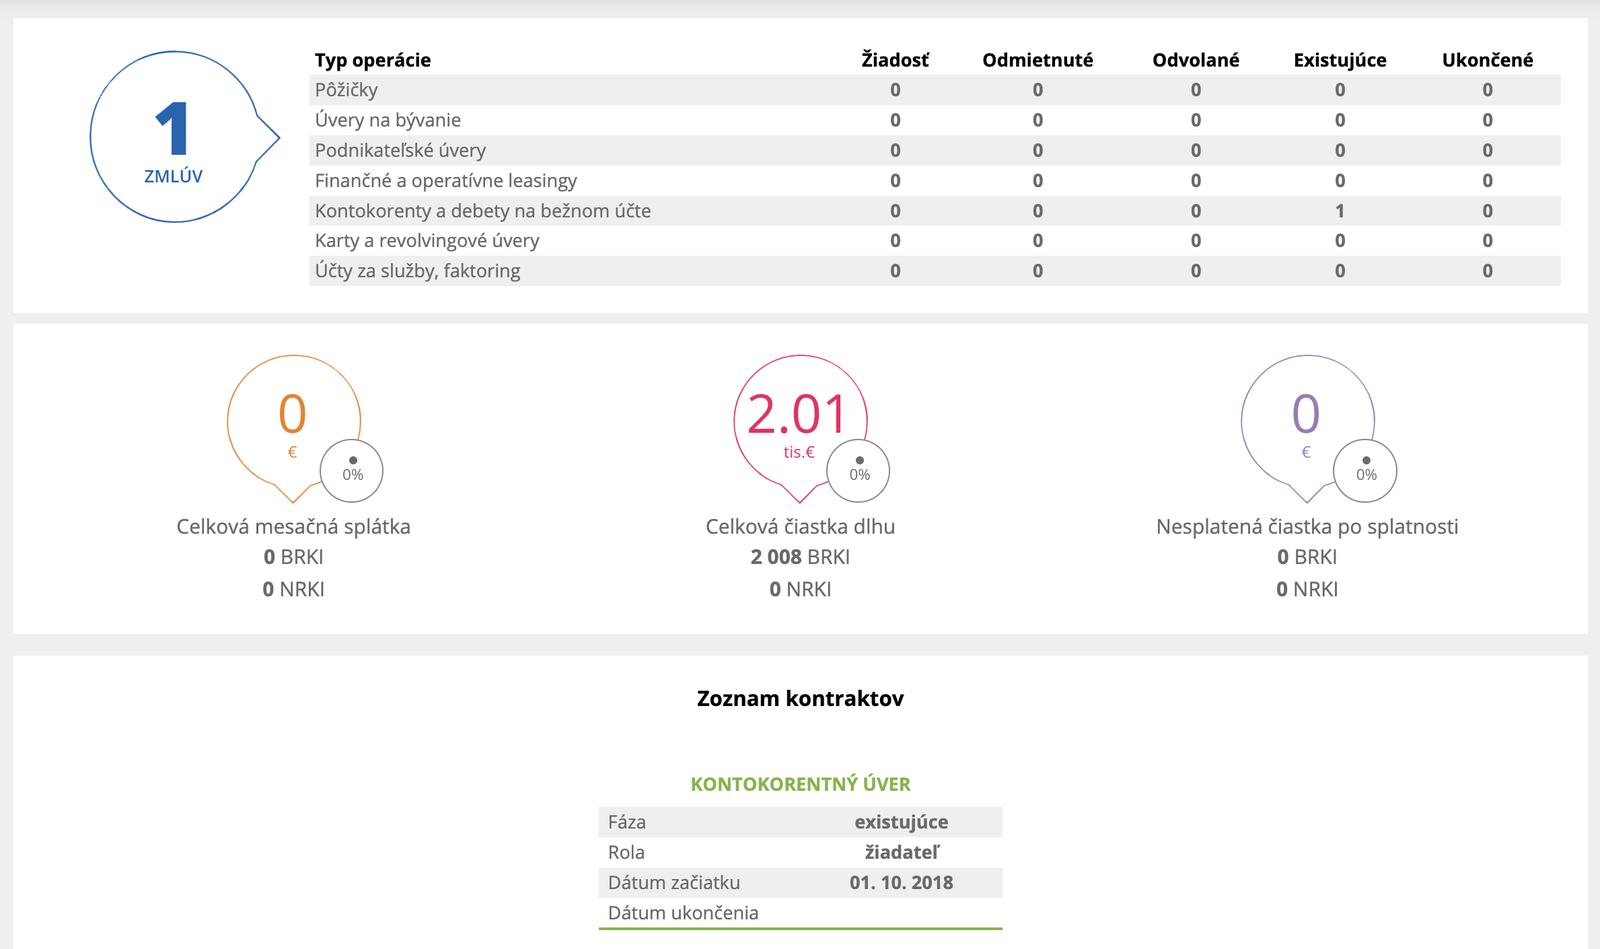This screenshot has width=1600, height=949.
Task: Select 0% circle beside the pink debt bubble
Action: point(859,470)
